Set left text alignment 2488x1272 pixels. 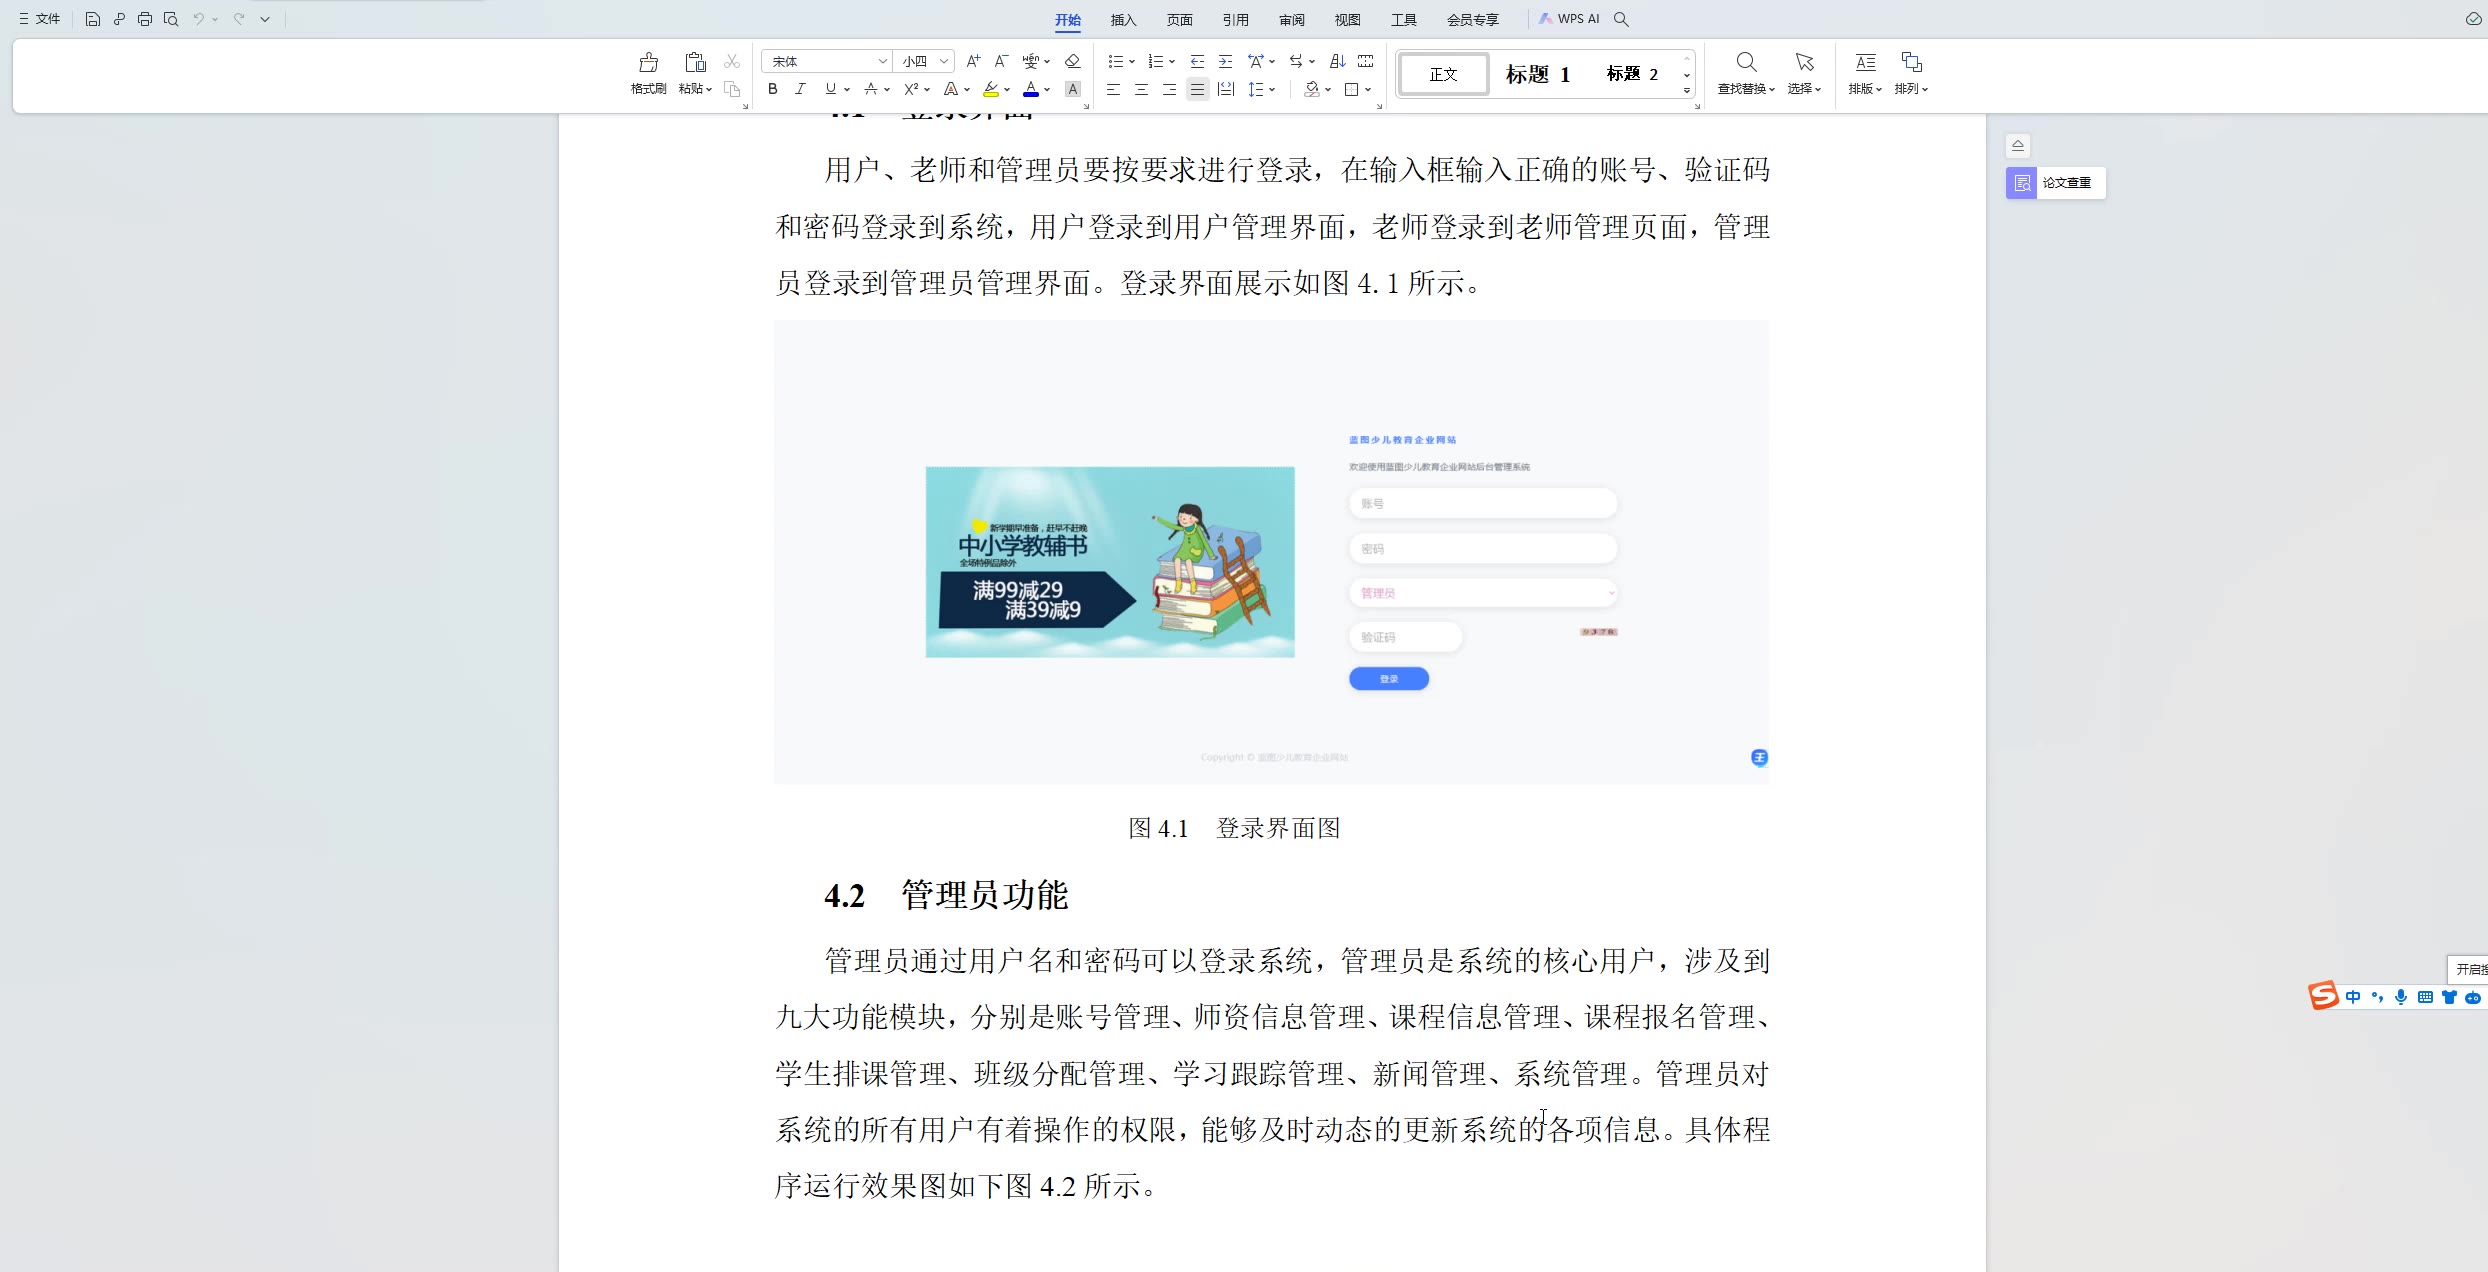tap(1113, 89)
